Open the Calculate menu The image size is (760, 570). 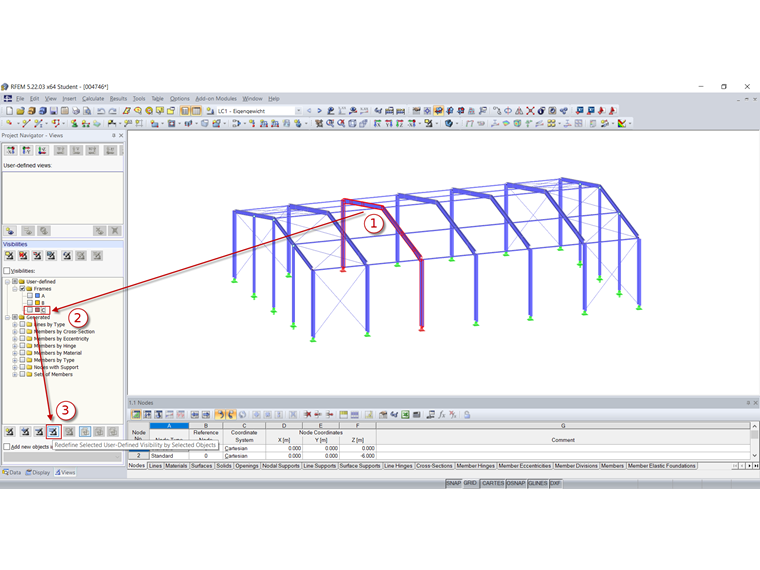pos(93,98)
